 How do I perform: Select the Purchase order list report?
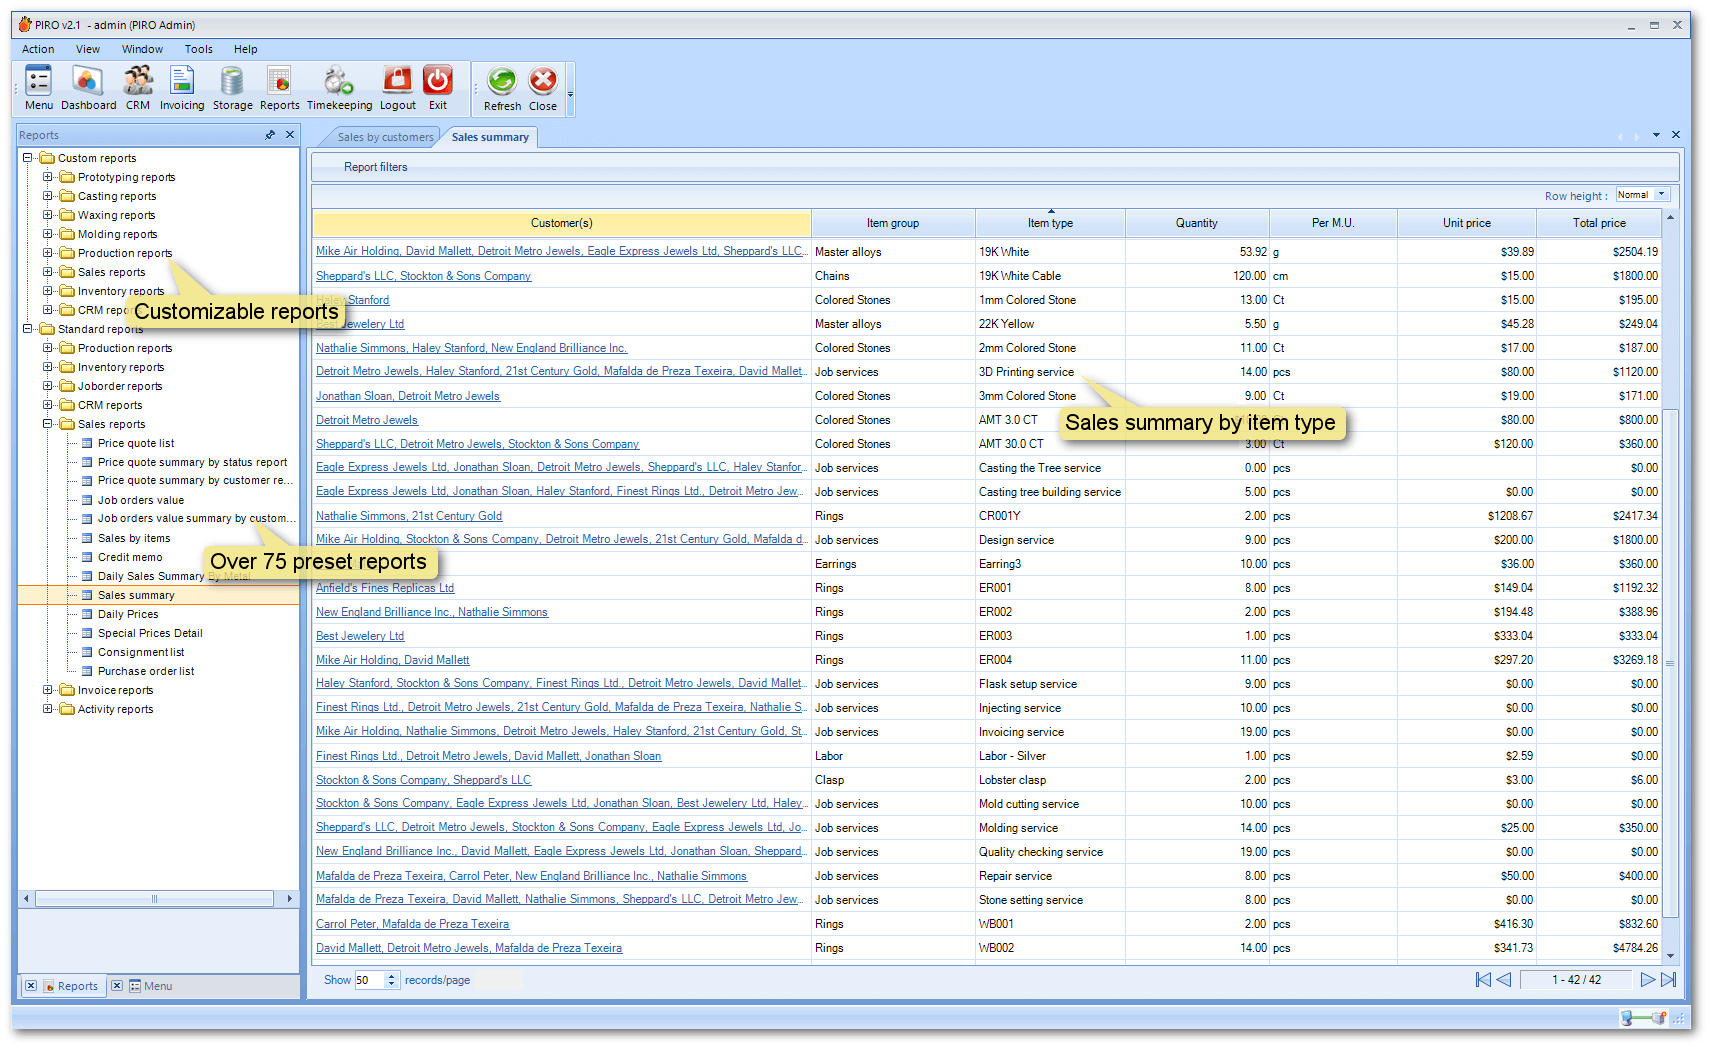point(146,671)
